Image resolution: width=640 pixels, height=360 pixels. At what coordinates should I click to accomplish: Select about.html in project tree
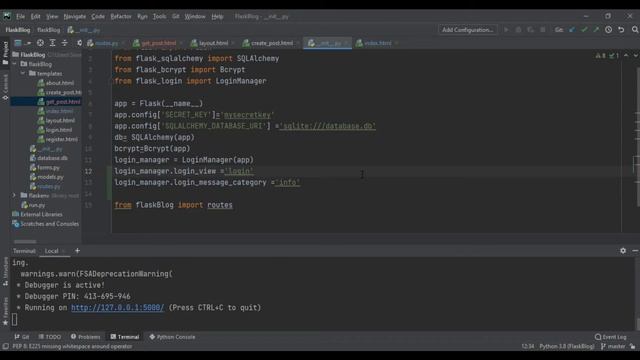click(56, 83)
